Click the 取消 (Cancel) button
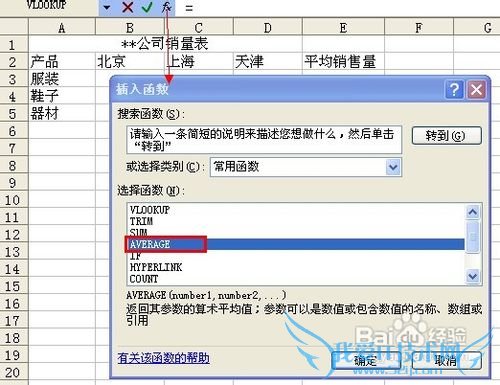The image size is (500, 385). pyautogui.click(x=446, y=360)
